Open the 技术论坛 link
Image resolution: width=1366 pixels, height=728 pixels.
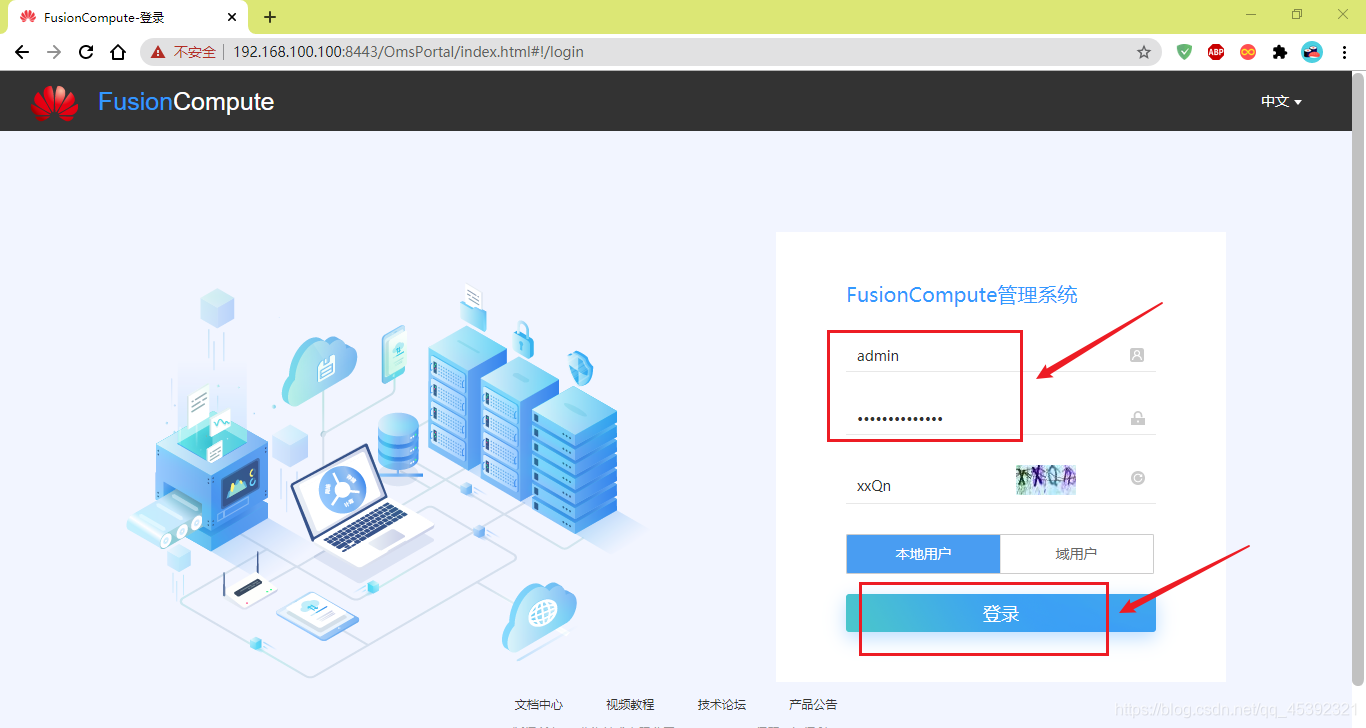[x=722, y=705]
